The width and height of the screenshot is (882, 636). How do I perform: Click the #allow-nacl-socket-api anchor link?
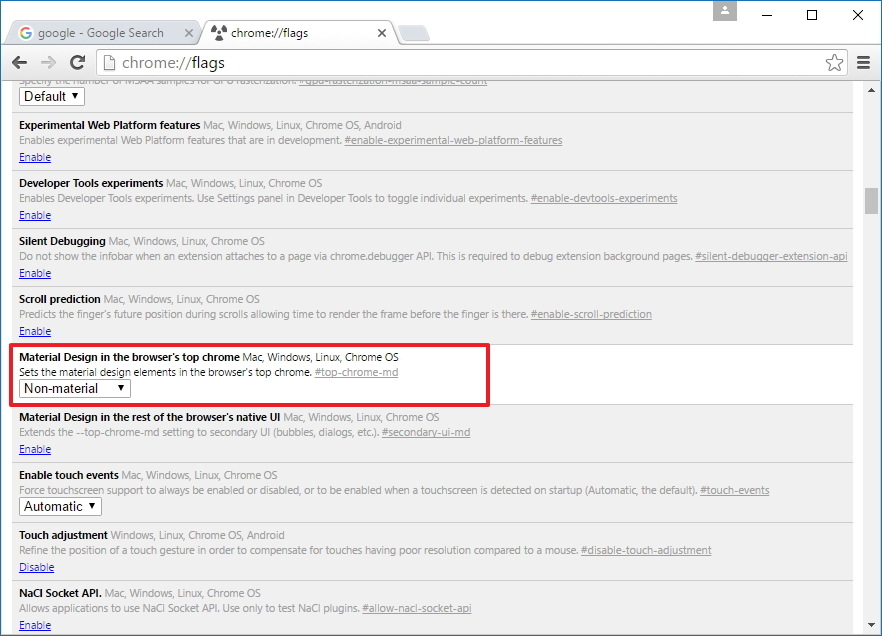(x=417, y=608)
